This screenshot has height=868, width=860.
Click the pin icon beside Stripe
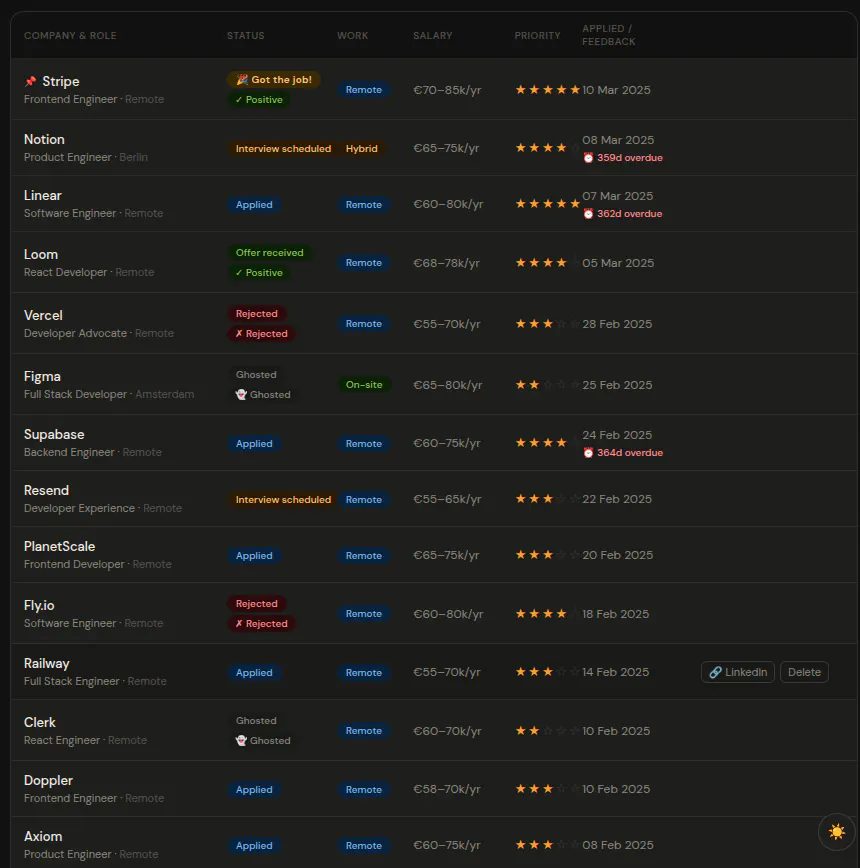click(30, 81)
